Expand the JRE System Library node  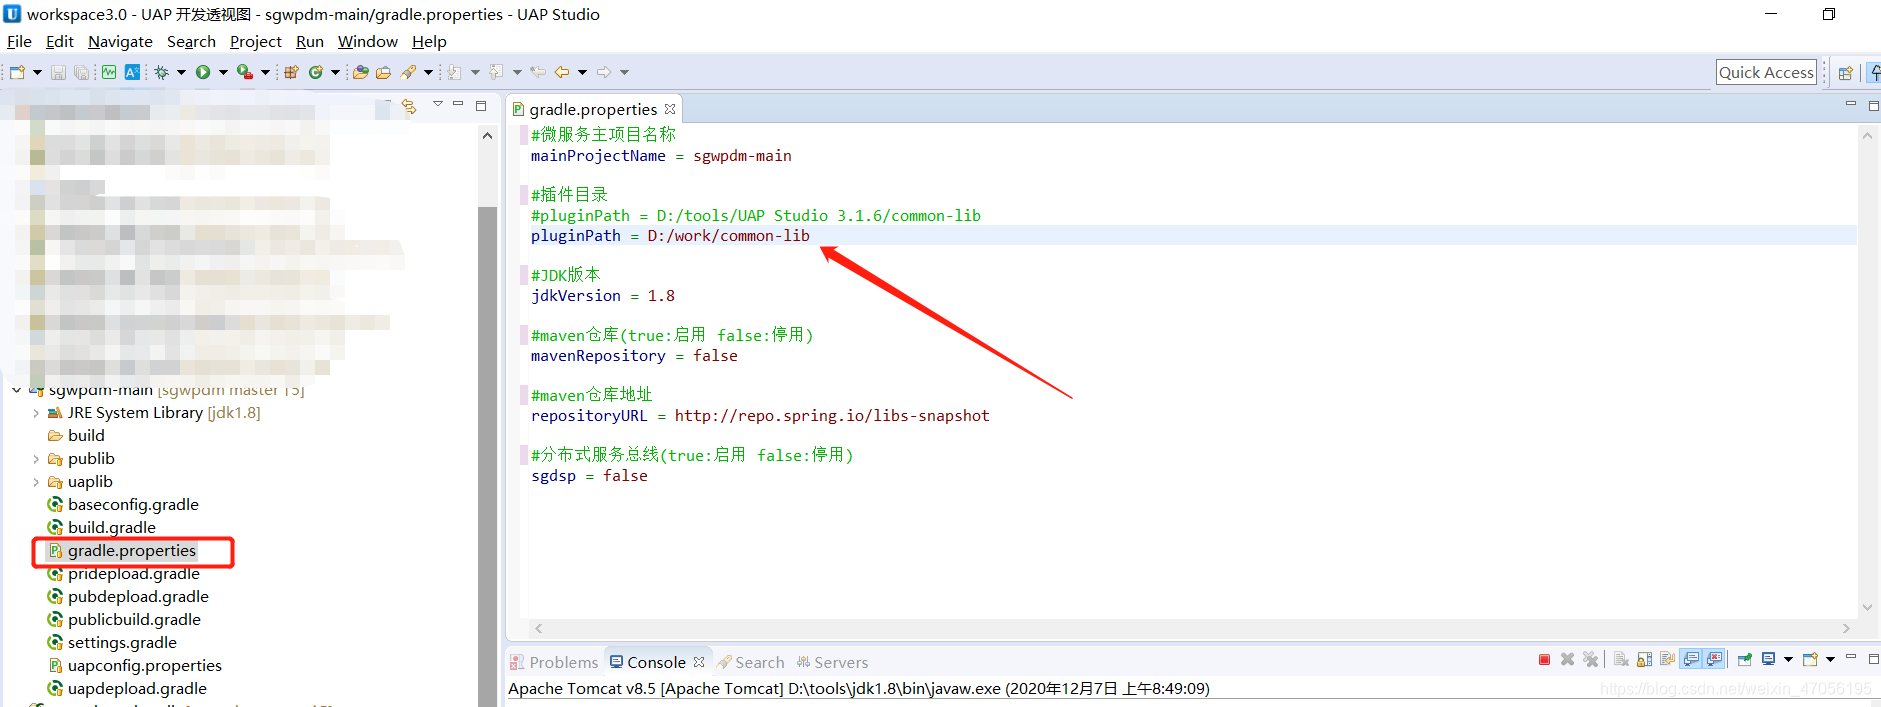[37, 413]
